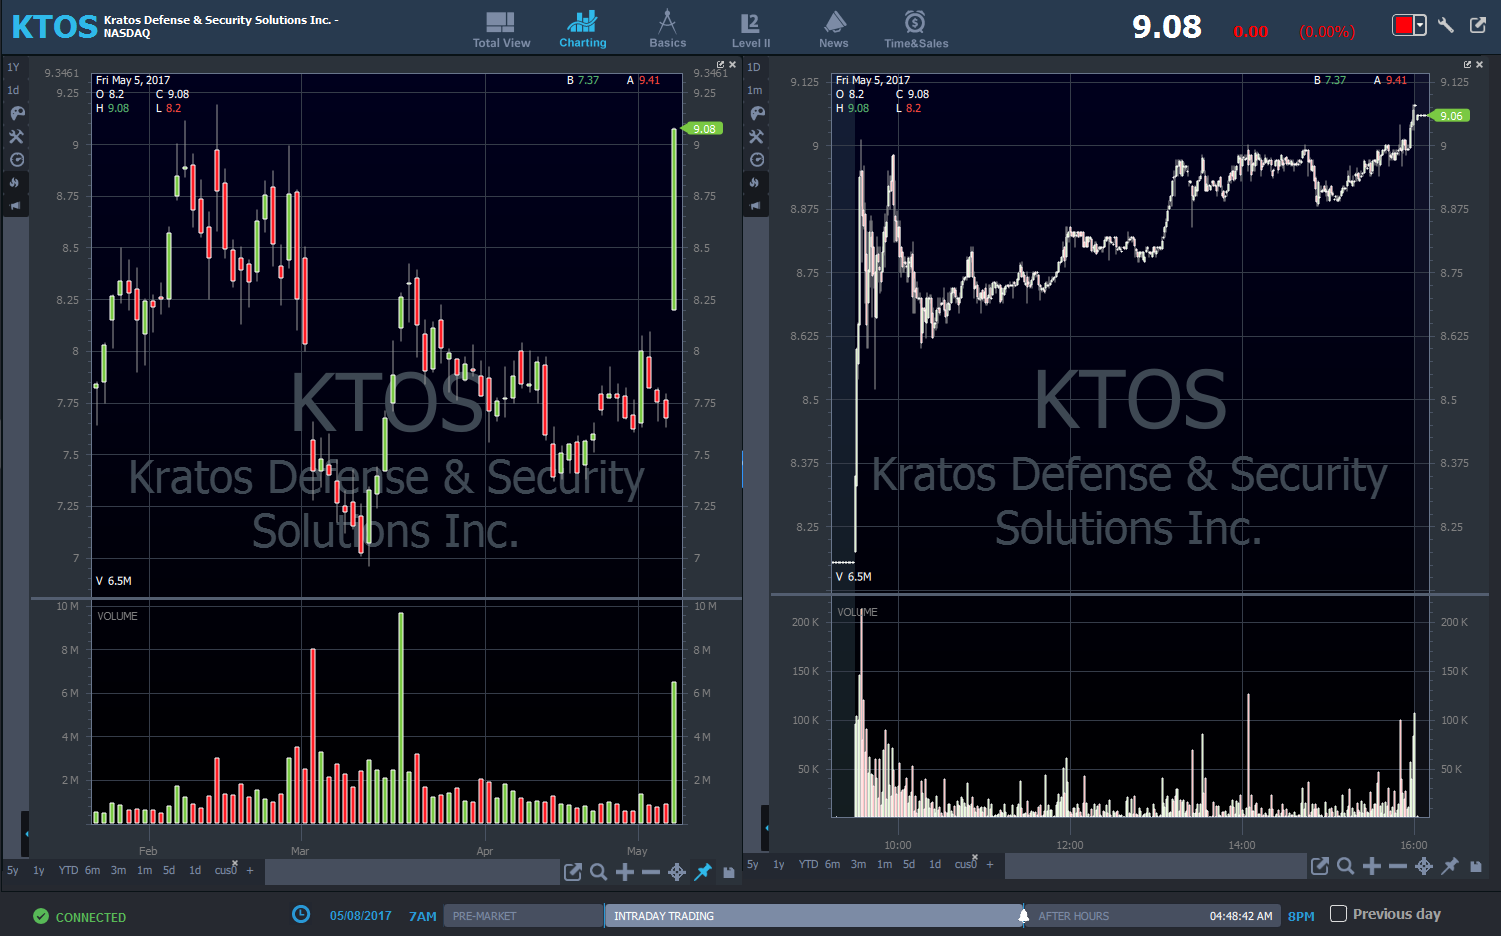Detach the right chart panel

(x=1467, y=65)
